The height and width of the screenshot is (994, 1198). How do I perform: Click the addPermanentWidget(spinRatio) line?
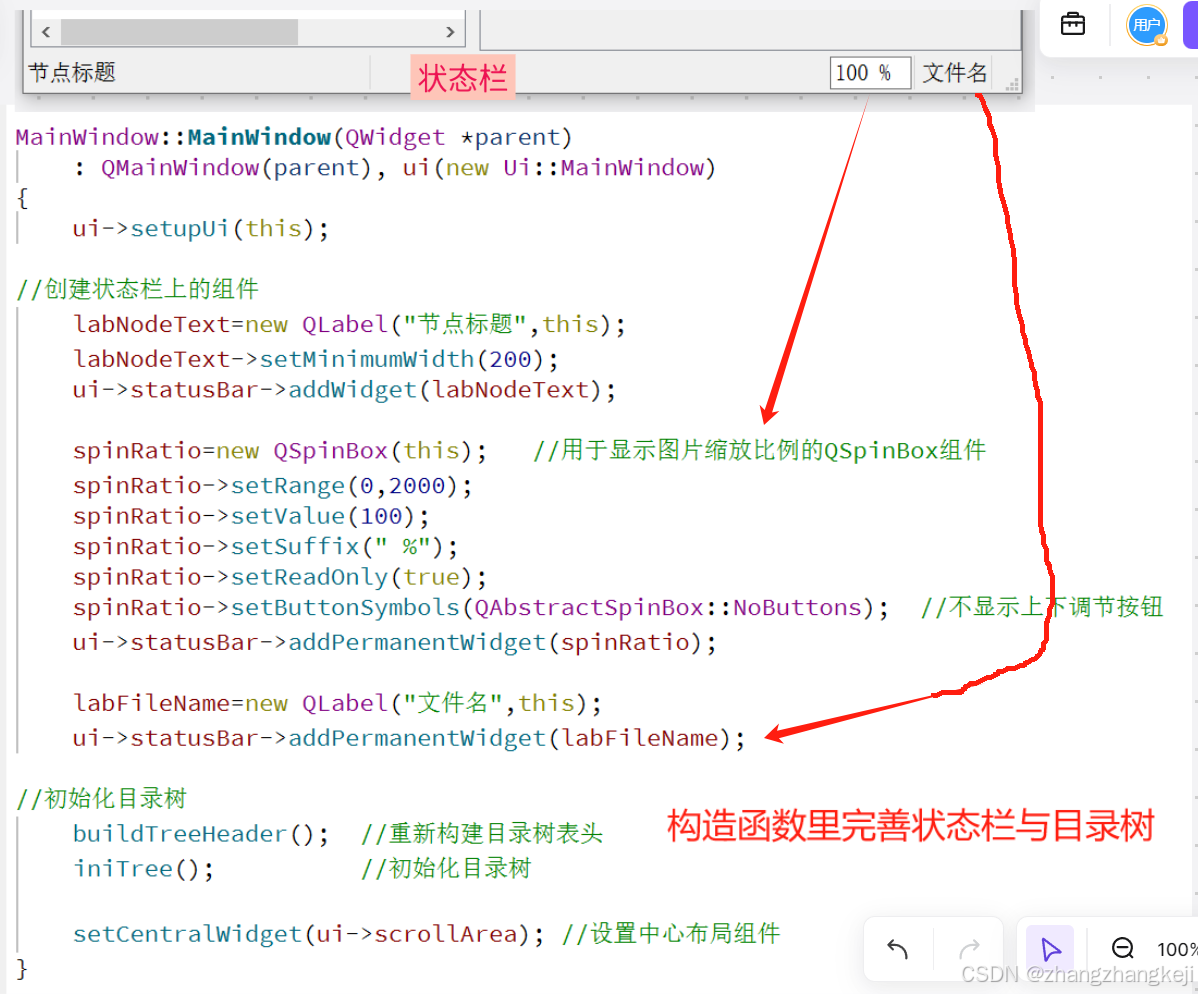(394, 643)
